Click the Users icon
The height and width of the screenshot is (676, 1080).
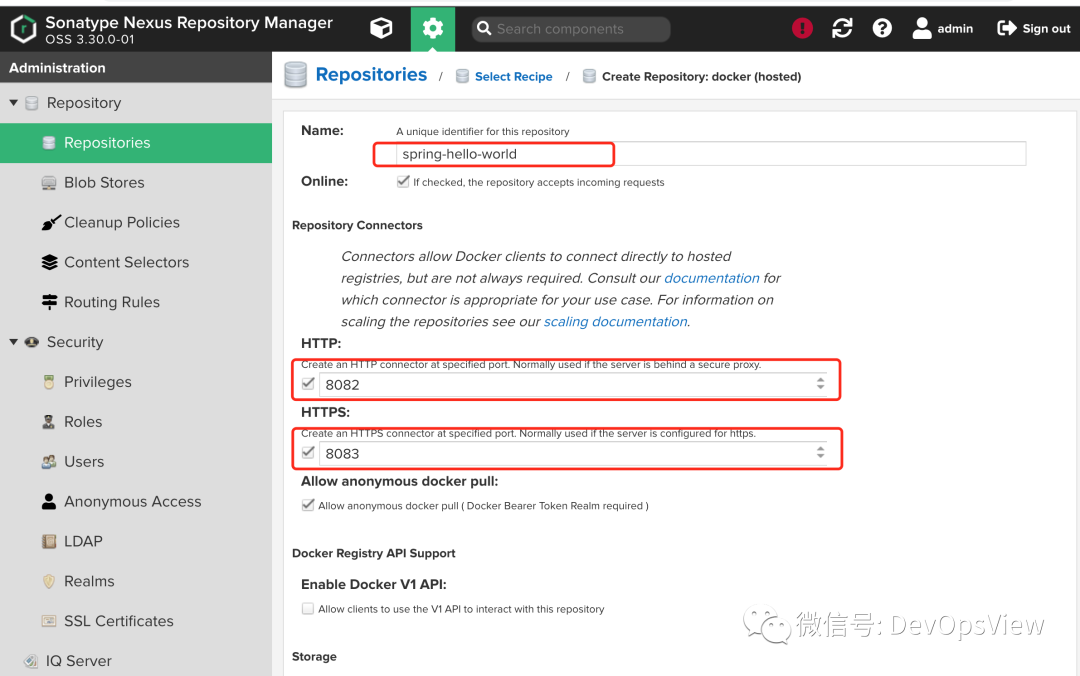tap(49, 462)
